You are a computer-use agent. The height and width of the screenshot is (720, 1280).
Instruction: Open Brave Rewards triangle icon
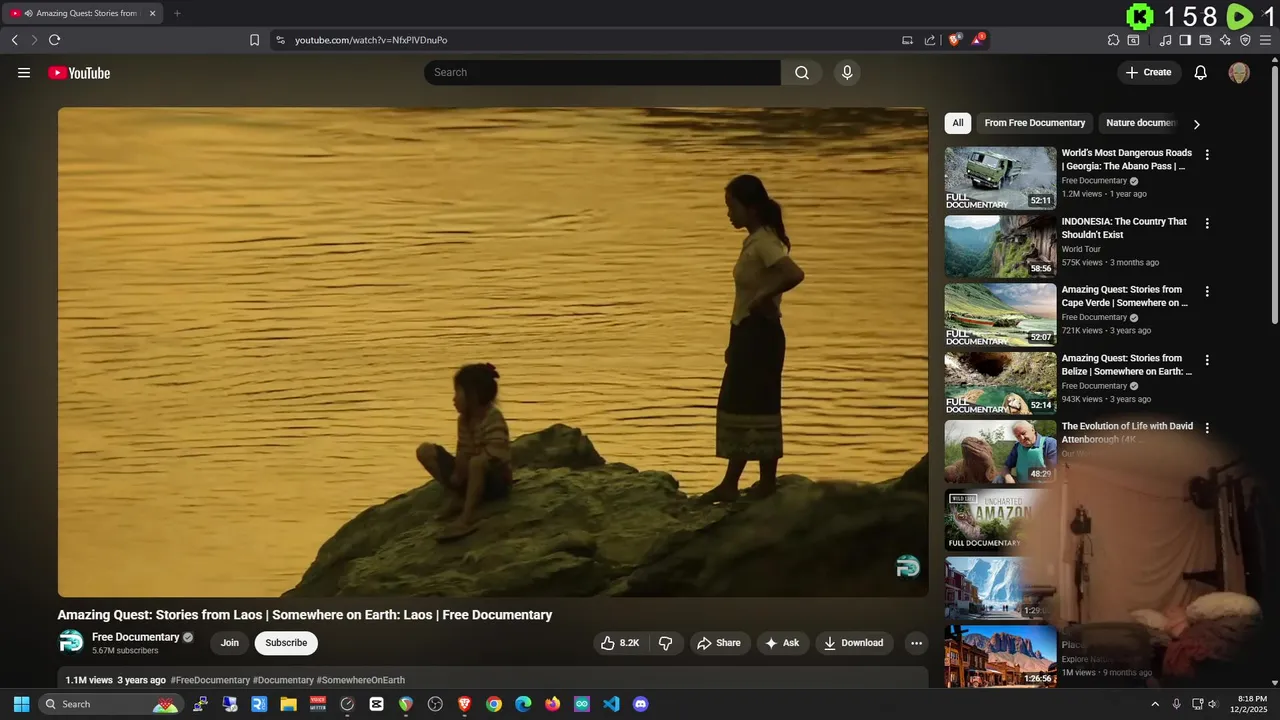click(978, 40)
